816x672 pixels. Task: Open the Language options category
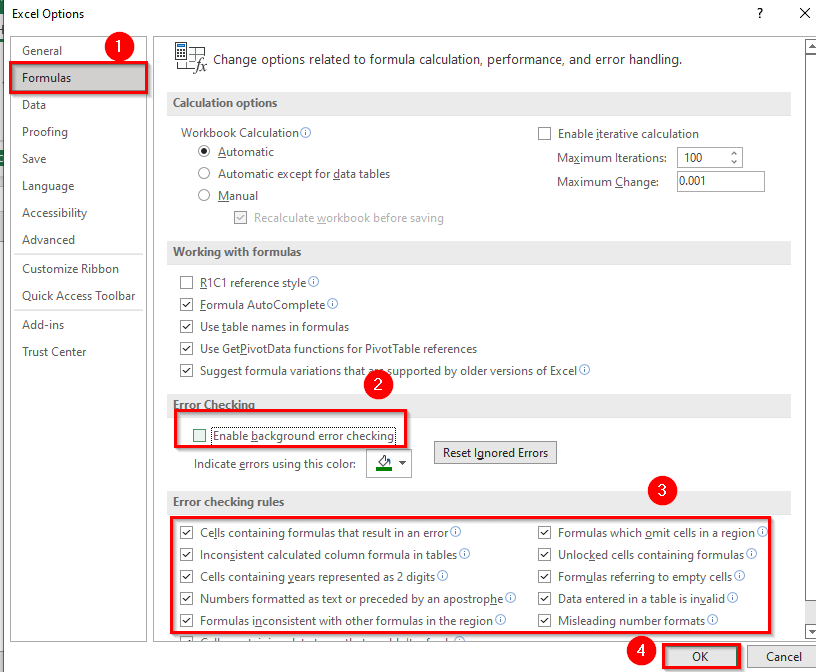(x=78, y=186)
